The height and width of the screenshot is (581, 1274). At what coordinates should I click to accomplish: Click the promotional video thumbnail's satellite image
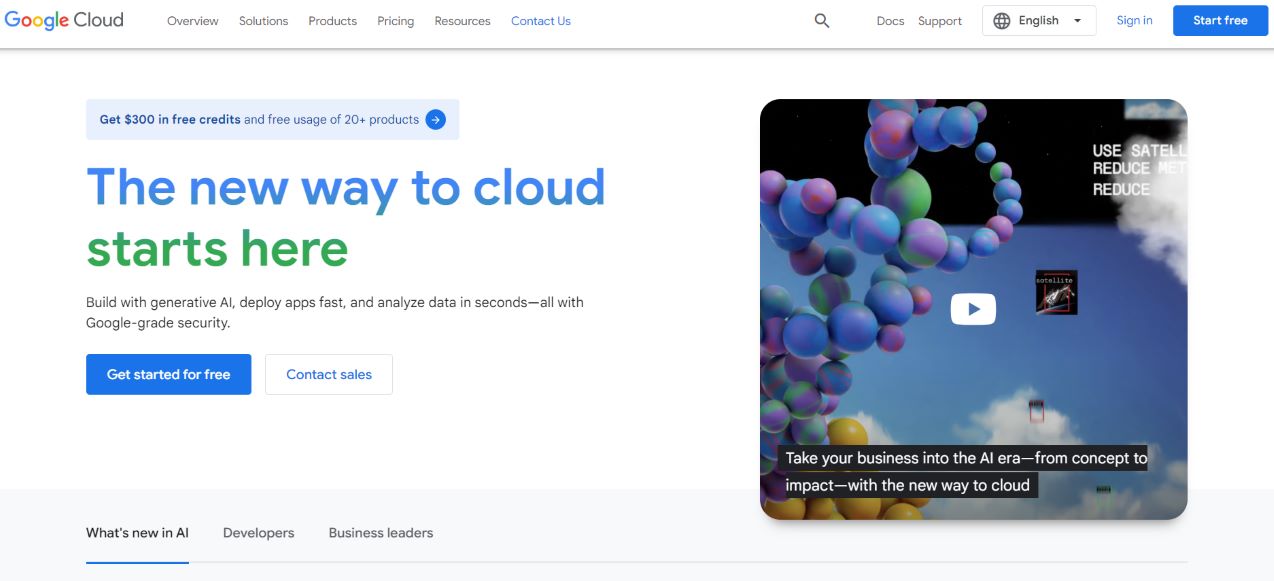point(1056,292)
